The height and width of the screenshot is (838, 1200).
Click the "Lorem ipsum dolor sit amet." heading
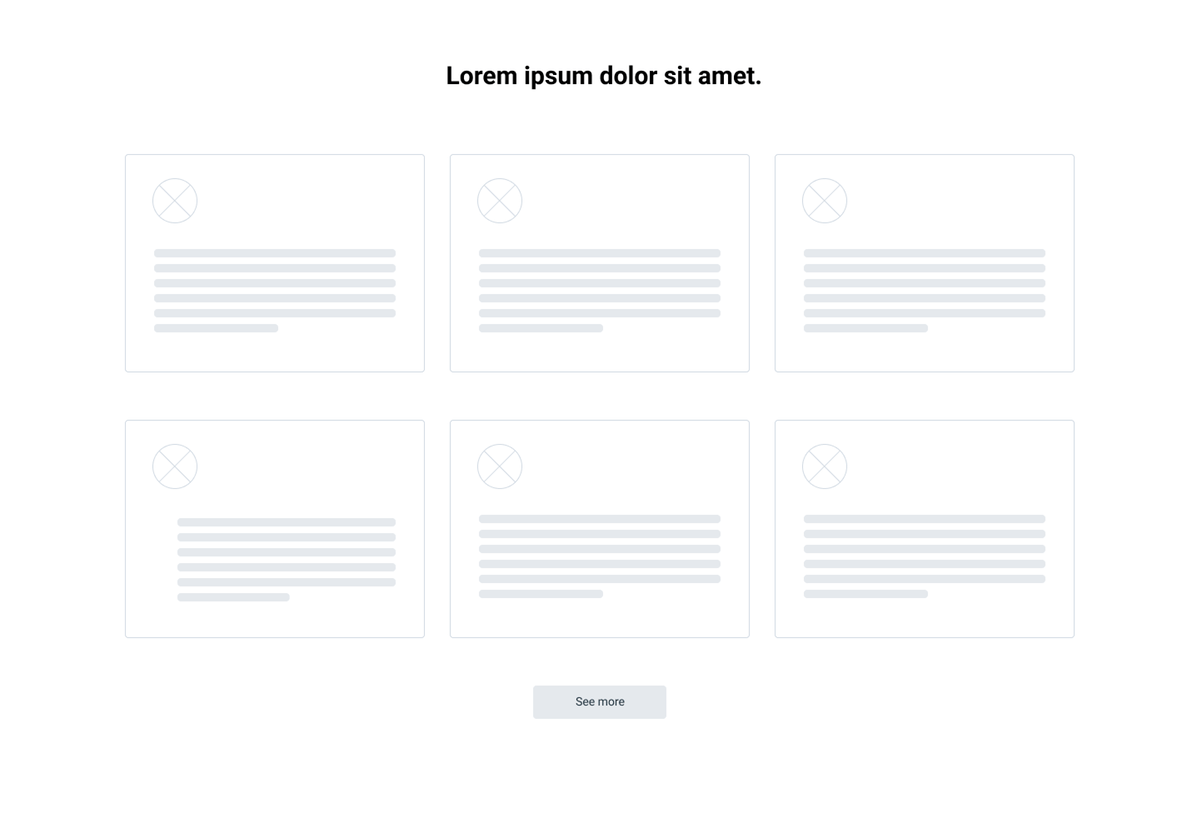tap(603, 76)
